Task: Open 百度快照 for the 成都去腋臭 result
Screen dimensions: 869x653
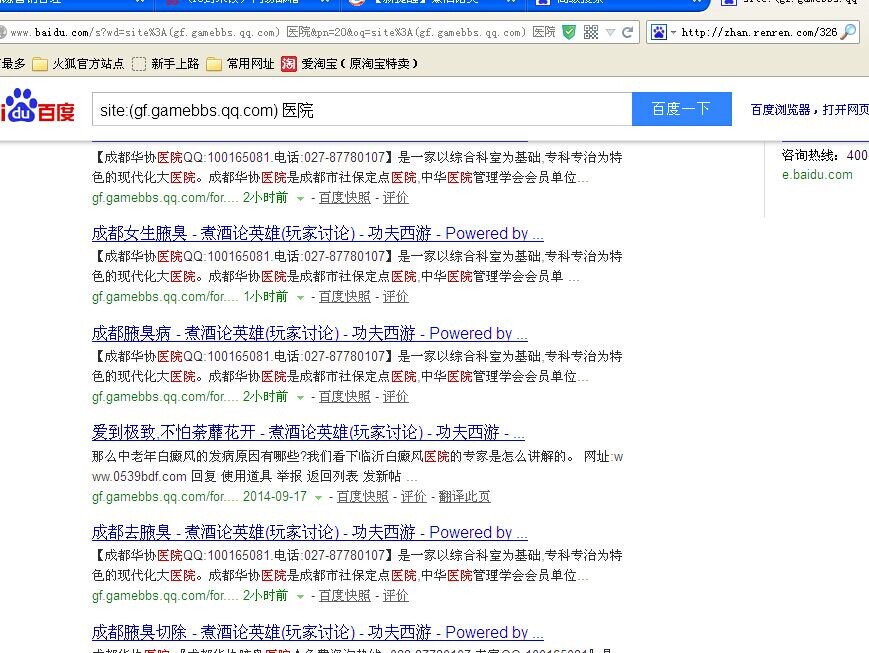Action: click(344, 596)
